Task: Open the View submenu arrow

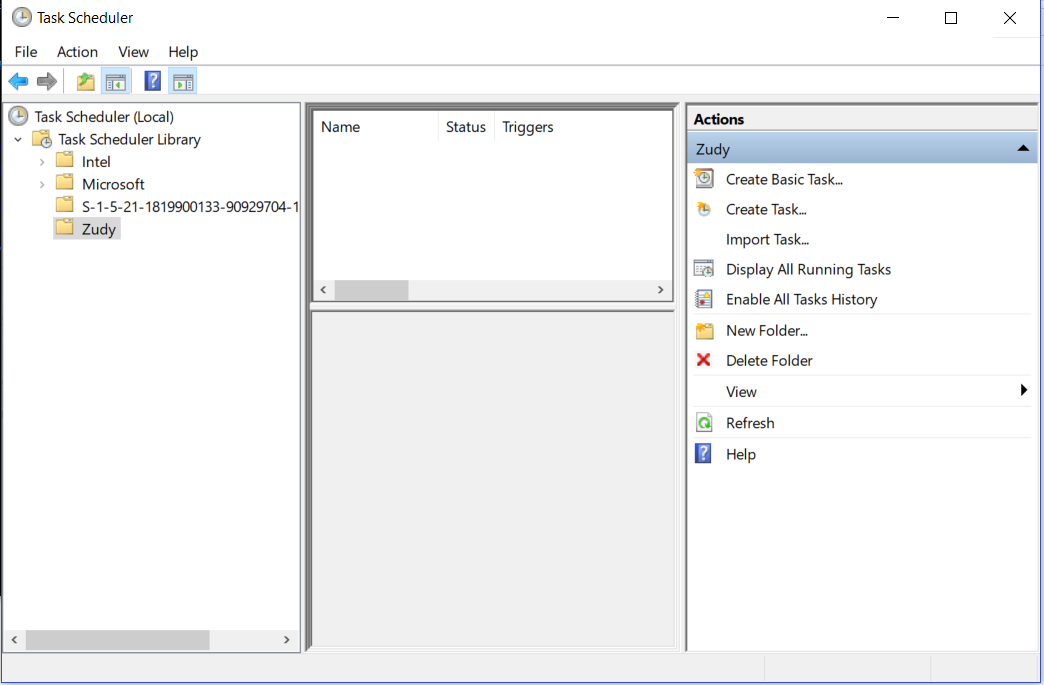Action: click(x=1023, y=391)
